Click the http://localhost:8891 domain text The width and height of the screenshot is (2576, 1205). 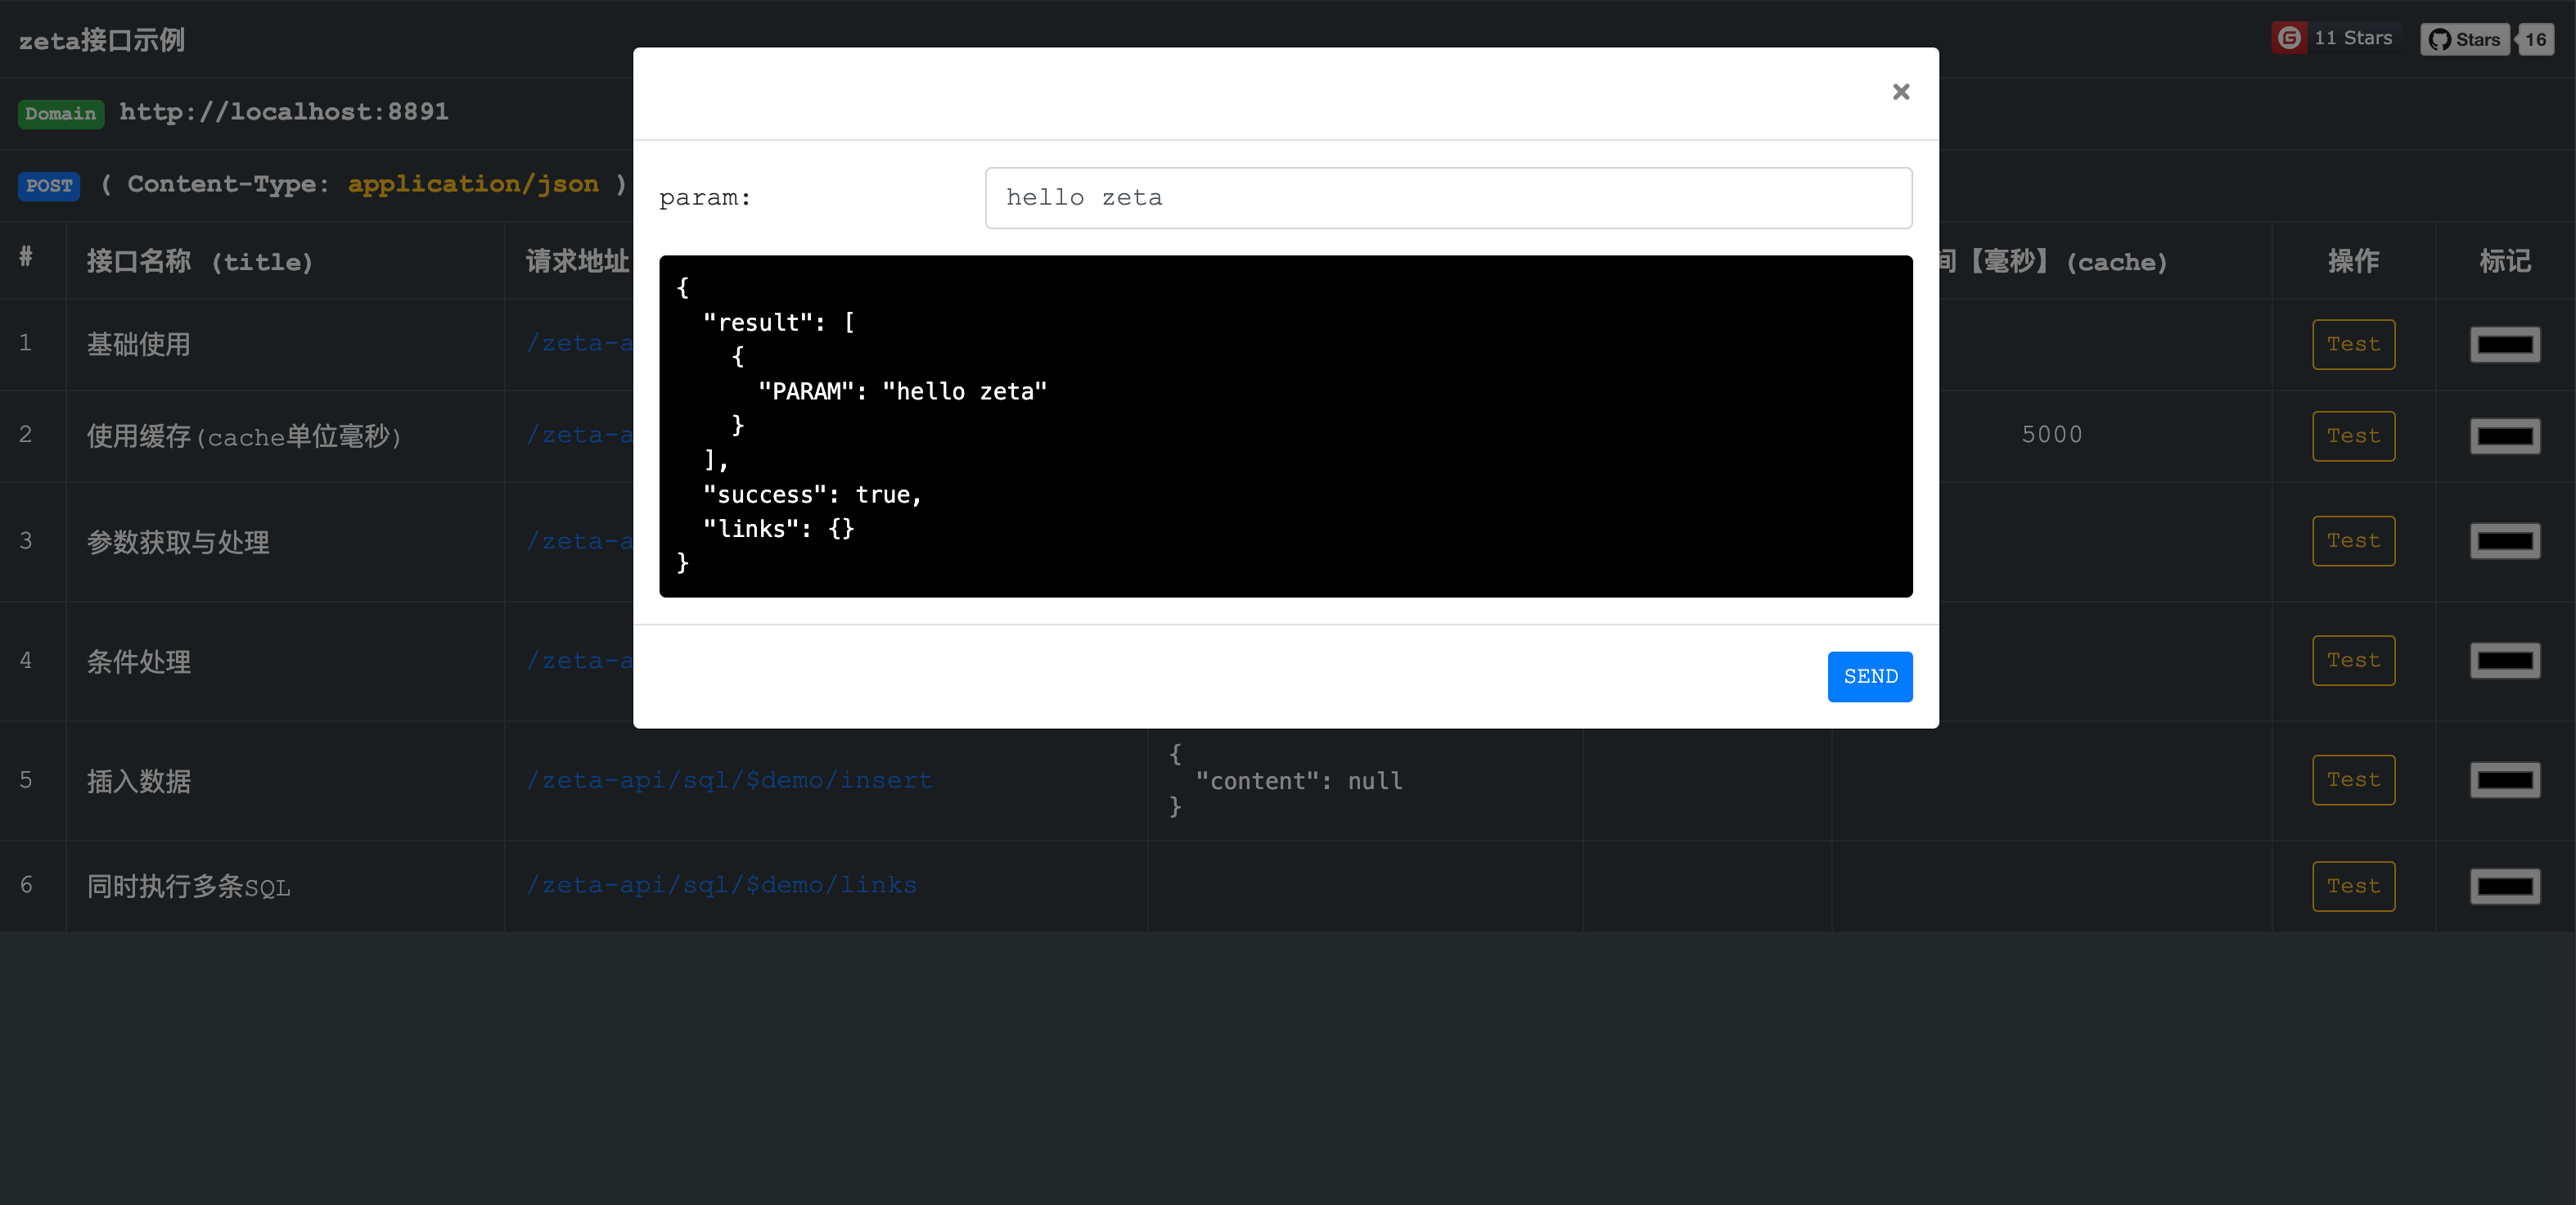(284, 111)
